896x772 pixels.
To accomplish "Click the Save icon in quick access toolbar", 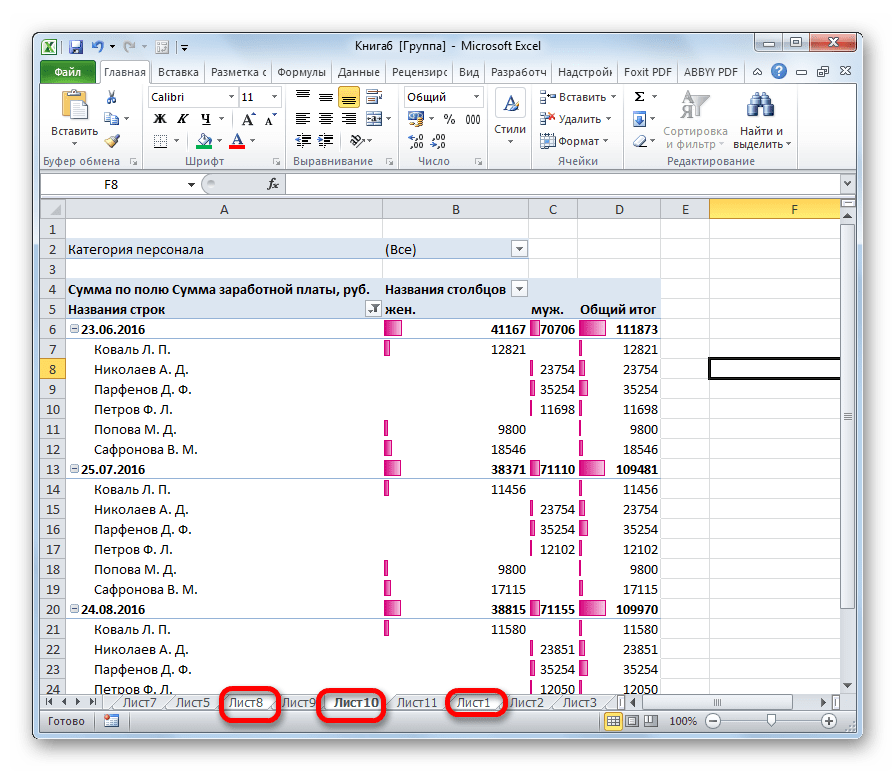I will coord(75,46).
